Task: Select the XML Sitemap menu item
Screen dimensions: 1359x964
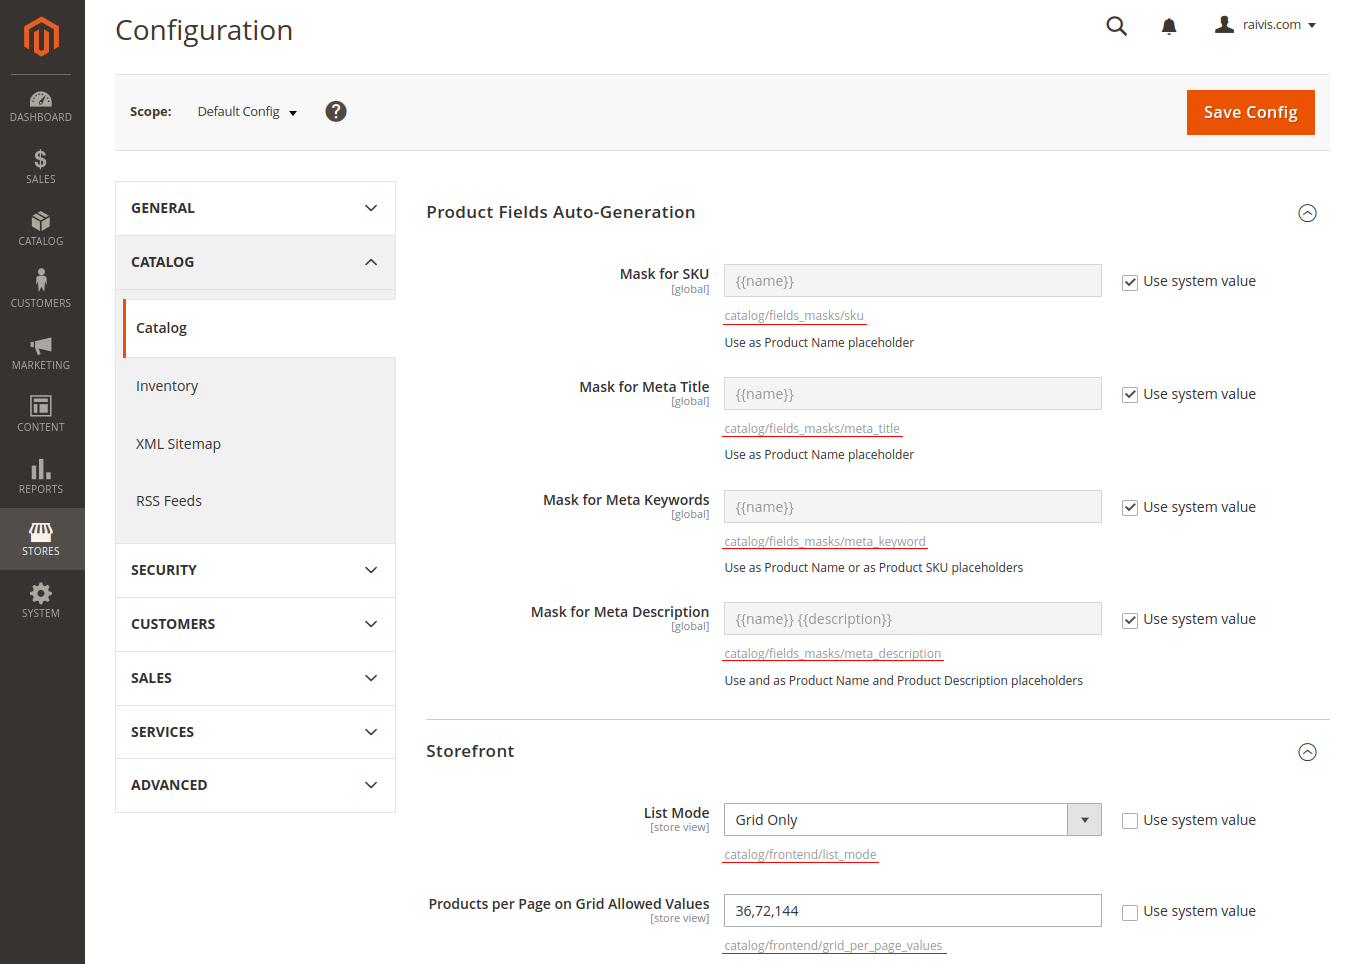Action: (178, 444)
